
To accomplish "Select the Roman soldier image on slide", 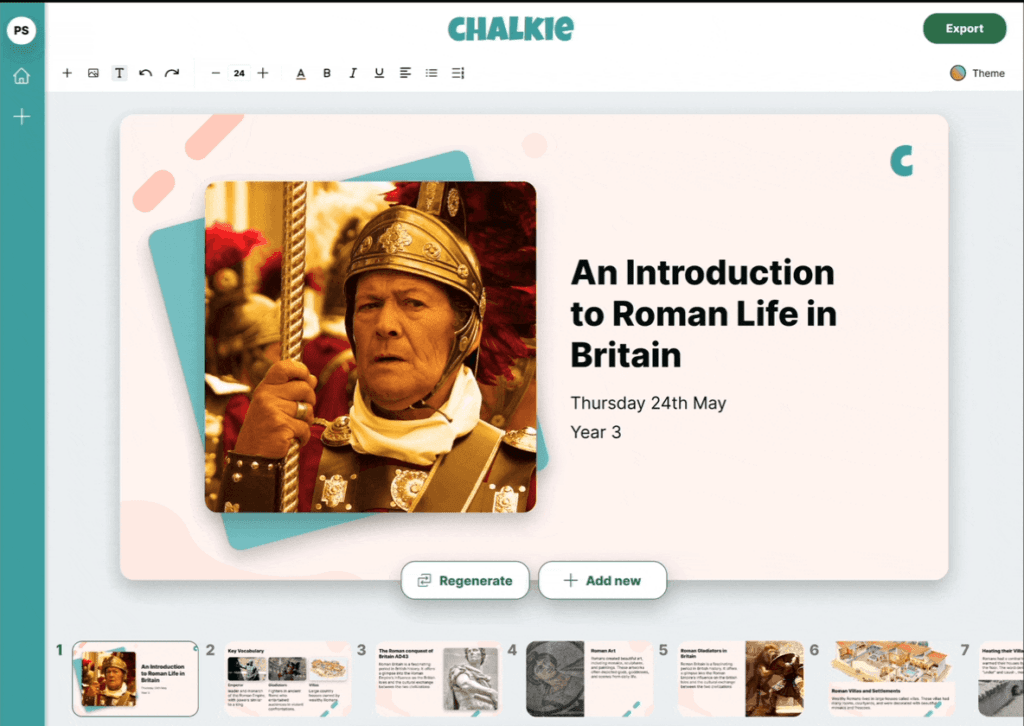I will (370, 347).
